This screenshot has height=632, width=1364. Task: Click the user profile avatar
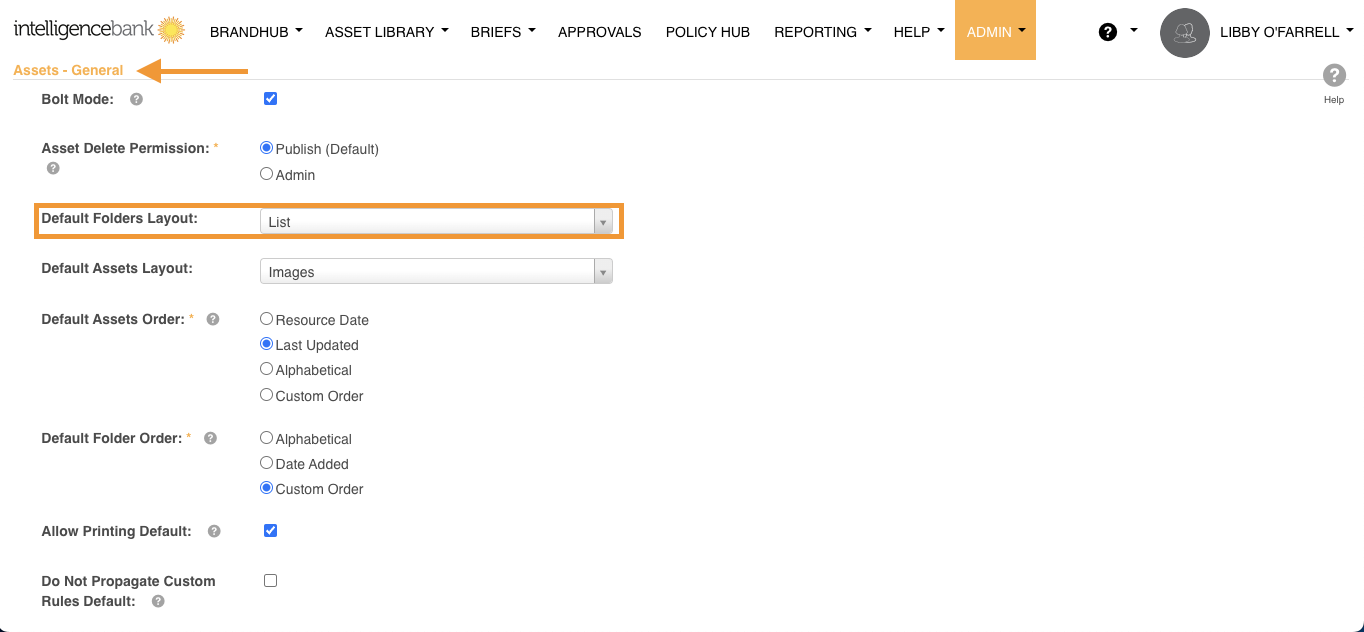click(x=1185, y=33)
